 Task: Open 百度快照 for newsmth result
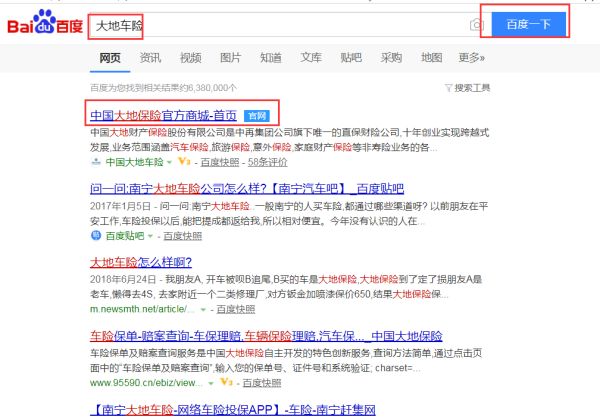[236, 309]
